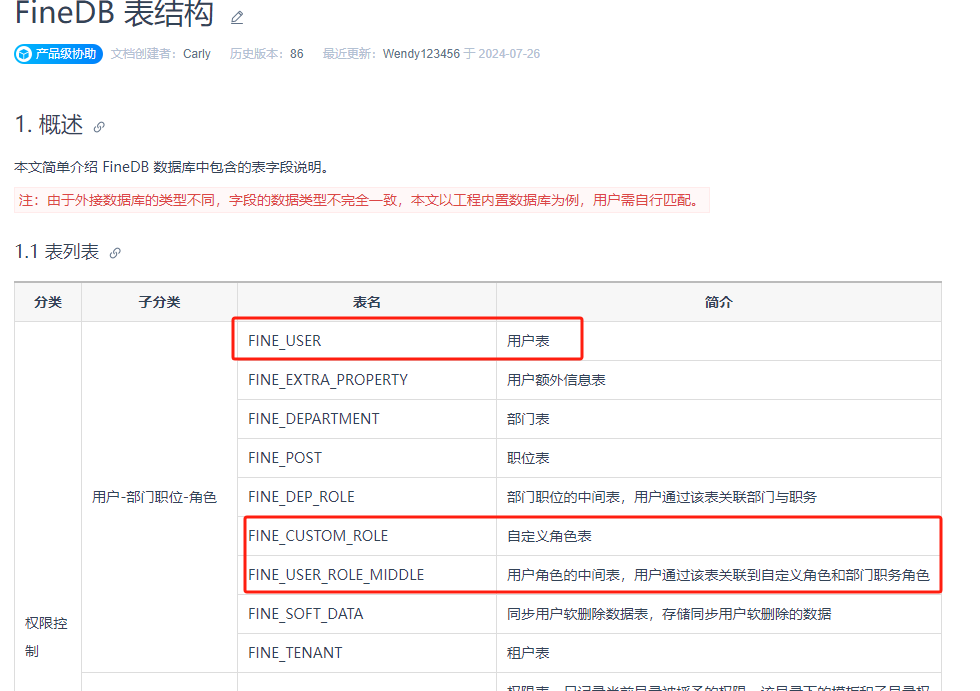This screenshot has width=980, height=691.
Task: Click the 用户-部门职位-角色 subcategory cell
Action: click(x=159, y=497)
